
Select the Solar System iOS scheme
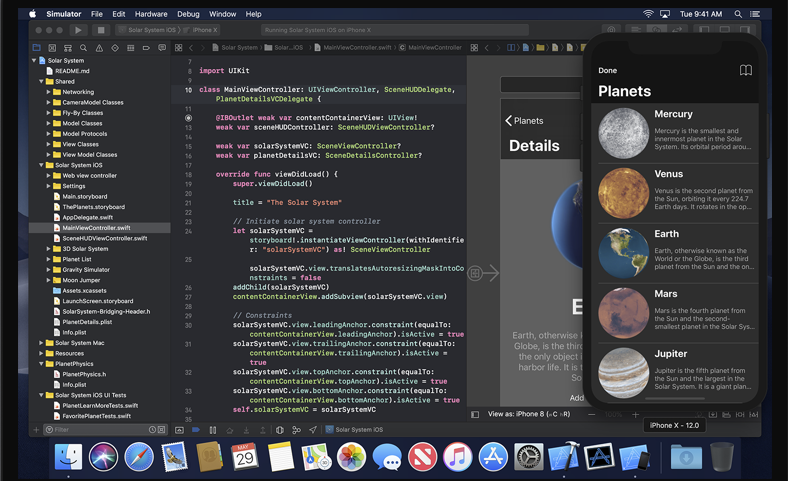point(151,30)
